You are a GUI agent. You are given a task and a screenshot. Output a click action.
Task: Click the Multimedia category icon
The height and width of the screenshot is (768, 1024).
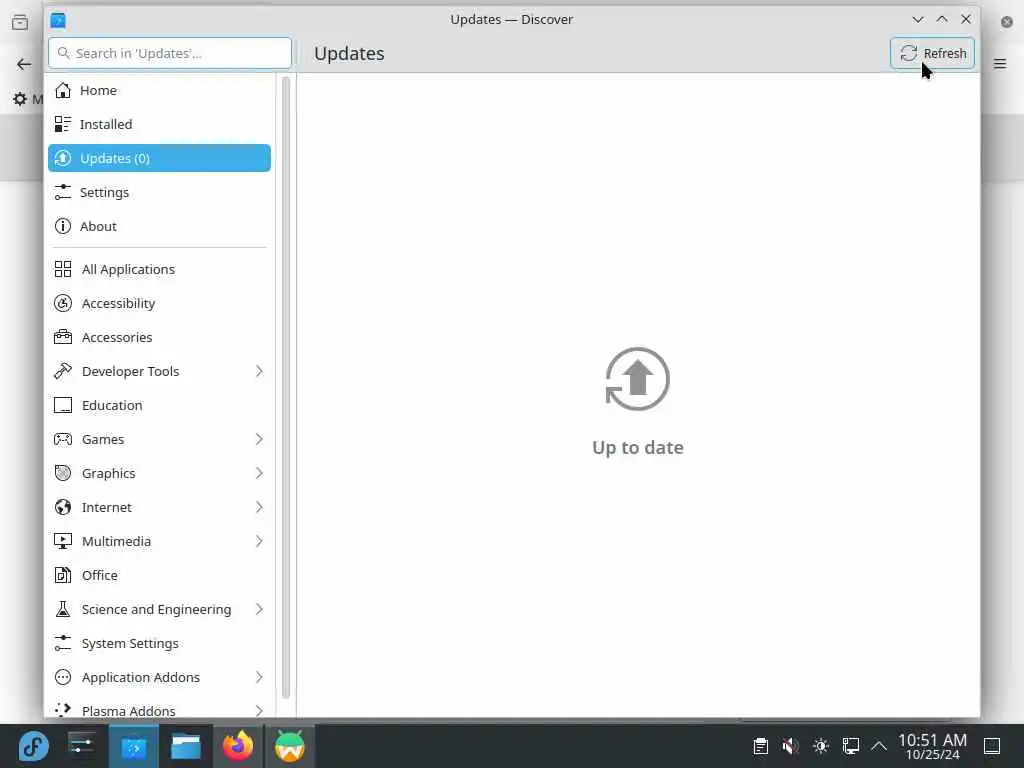63,541
